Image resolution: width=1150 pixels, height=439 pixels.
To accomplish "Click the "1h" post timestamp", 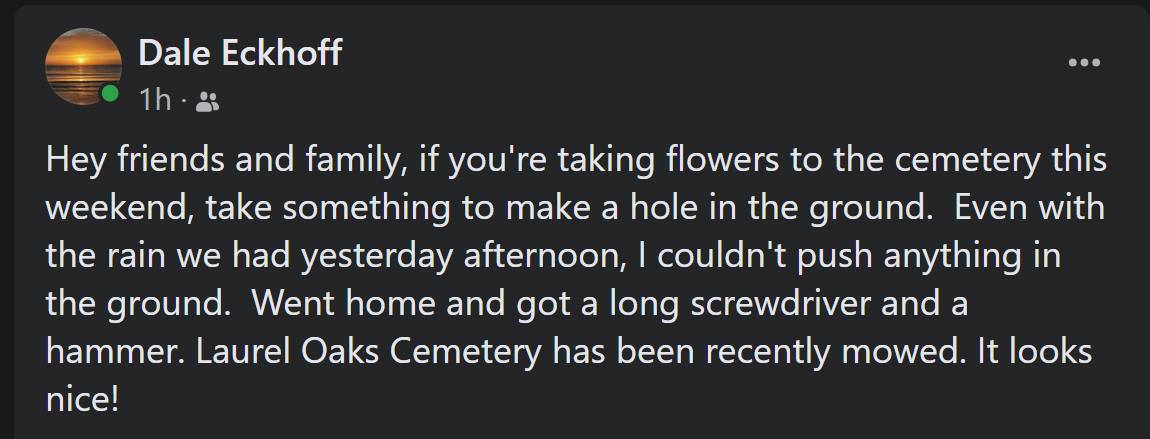I will pyautogui.click(x=155, y=100).
